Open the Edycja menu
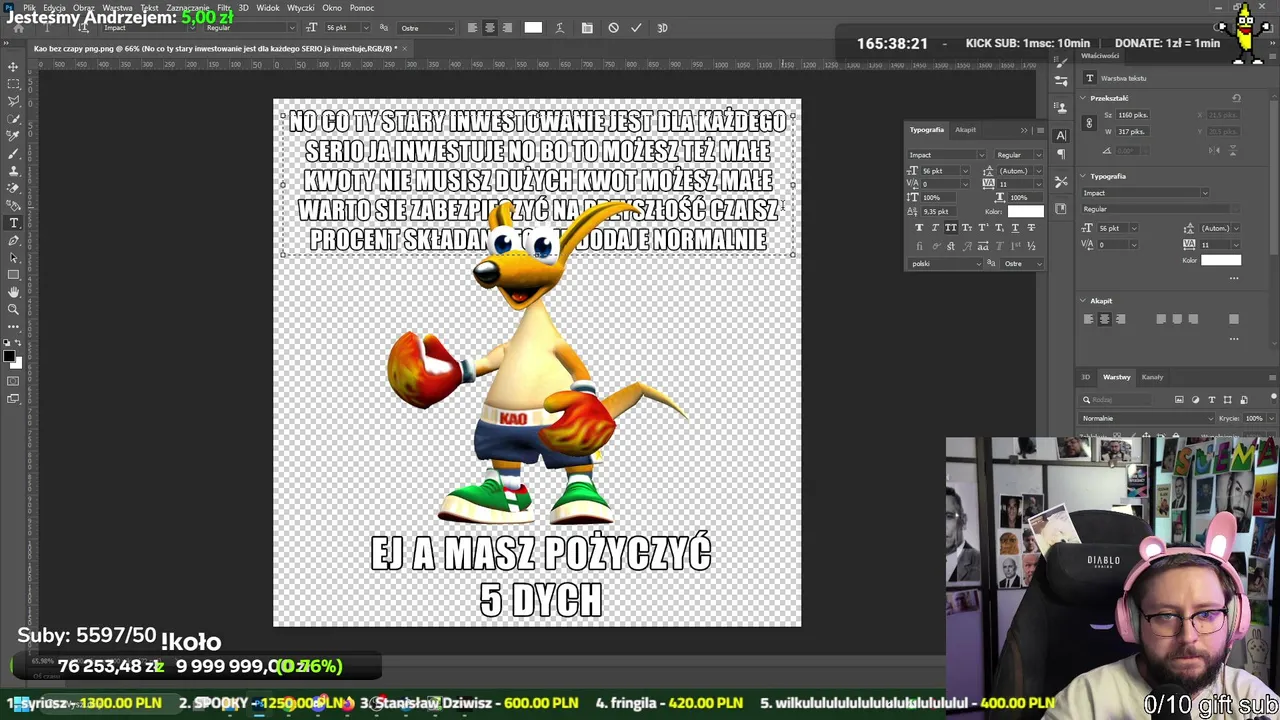The image size is (1280, 720). pyautogui.click(x=55, y=8)
